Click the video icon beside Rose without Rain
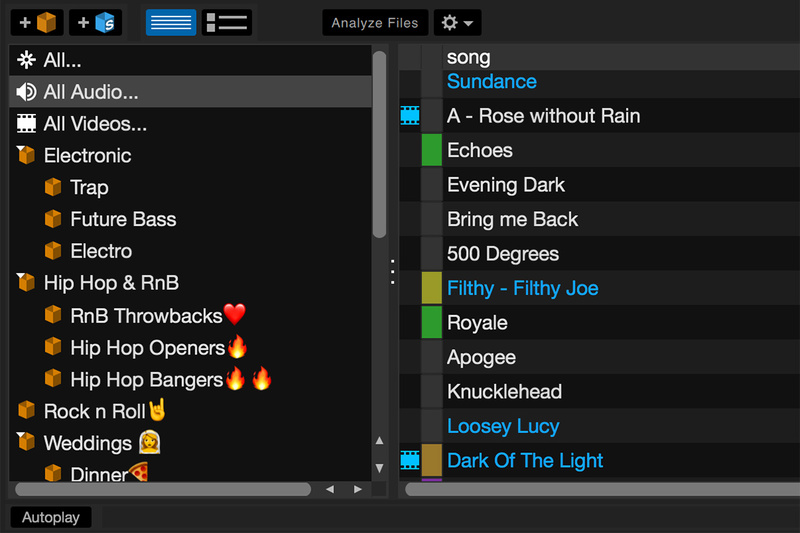800x533 pixels. (x=409, y=116)
